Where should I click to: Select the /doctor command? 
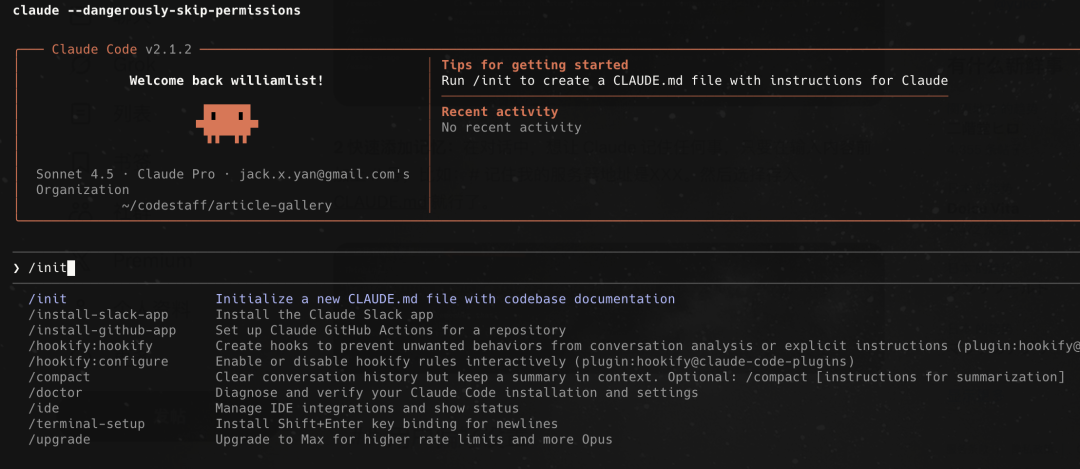(x=55, y=393)
